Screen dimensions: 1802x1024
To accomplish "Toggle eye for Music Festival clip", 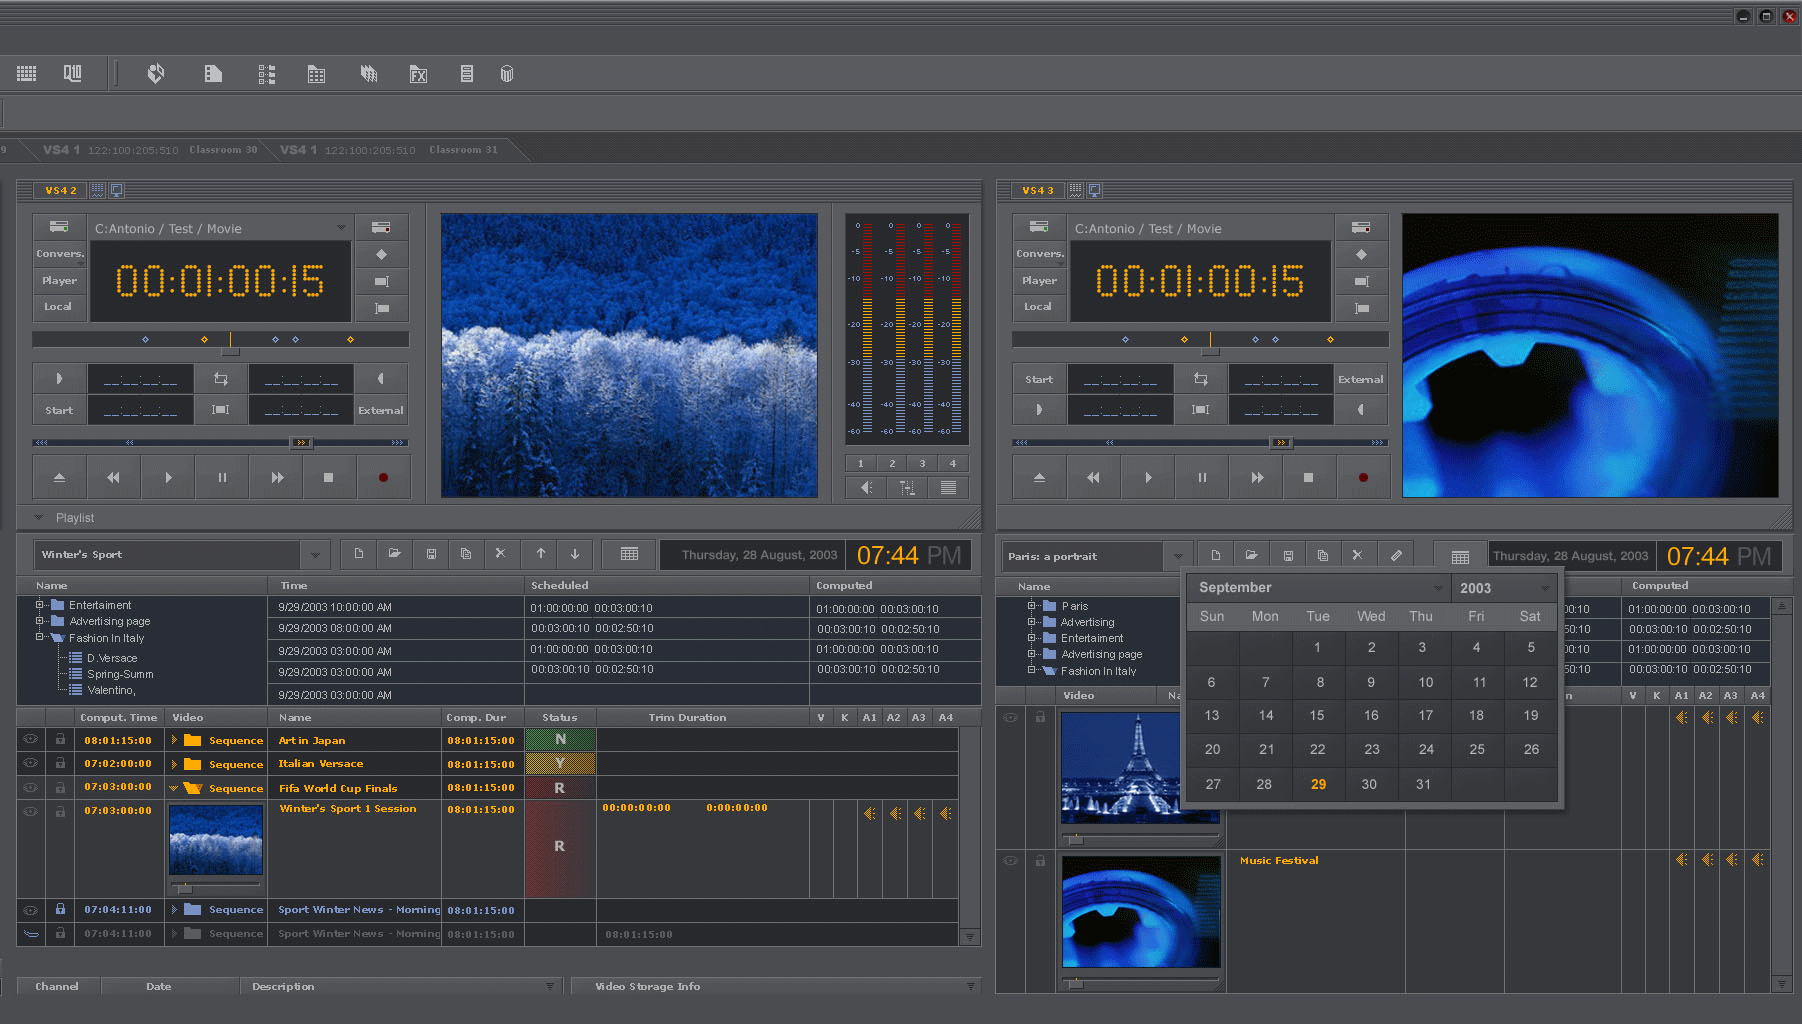I will [1011, 860].
